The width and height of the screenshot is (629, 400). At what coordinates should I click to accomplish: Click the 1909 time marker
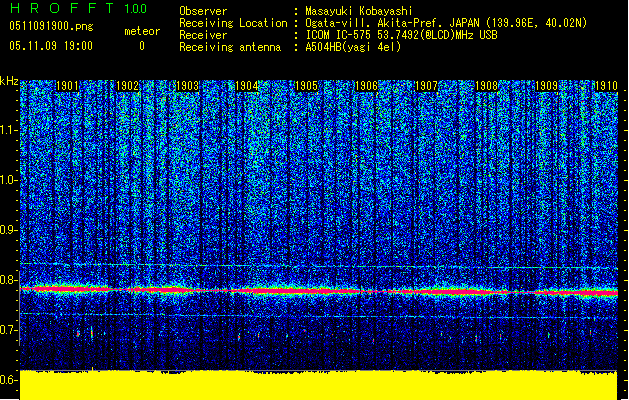coord(546,86)
